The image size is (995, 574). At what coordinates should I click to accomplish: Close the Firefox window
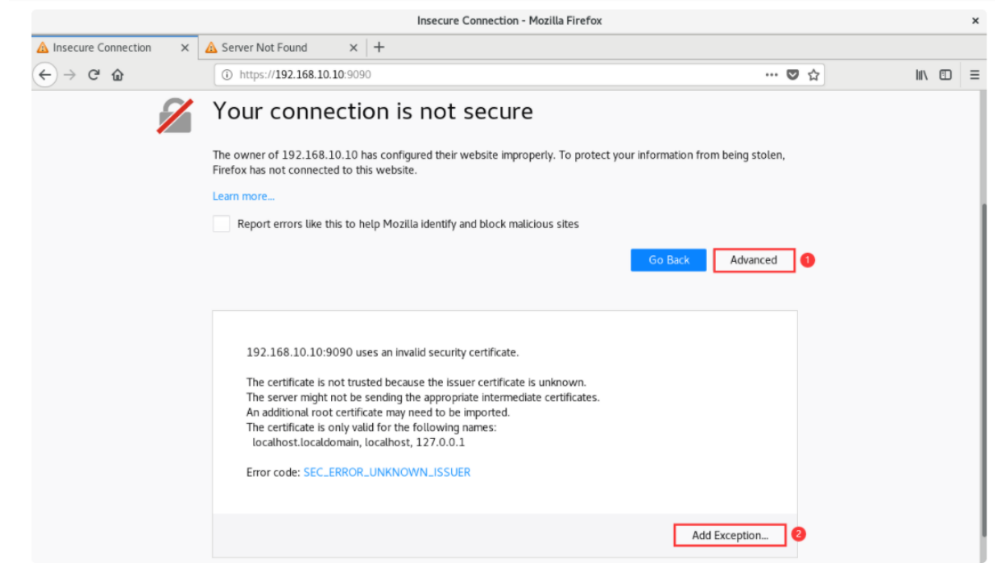[975, 21]
